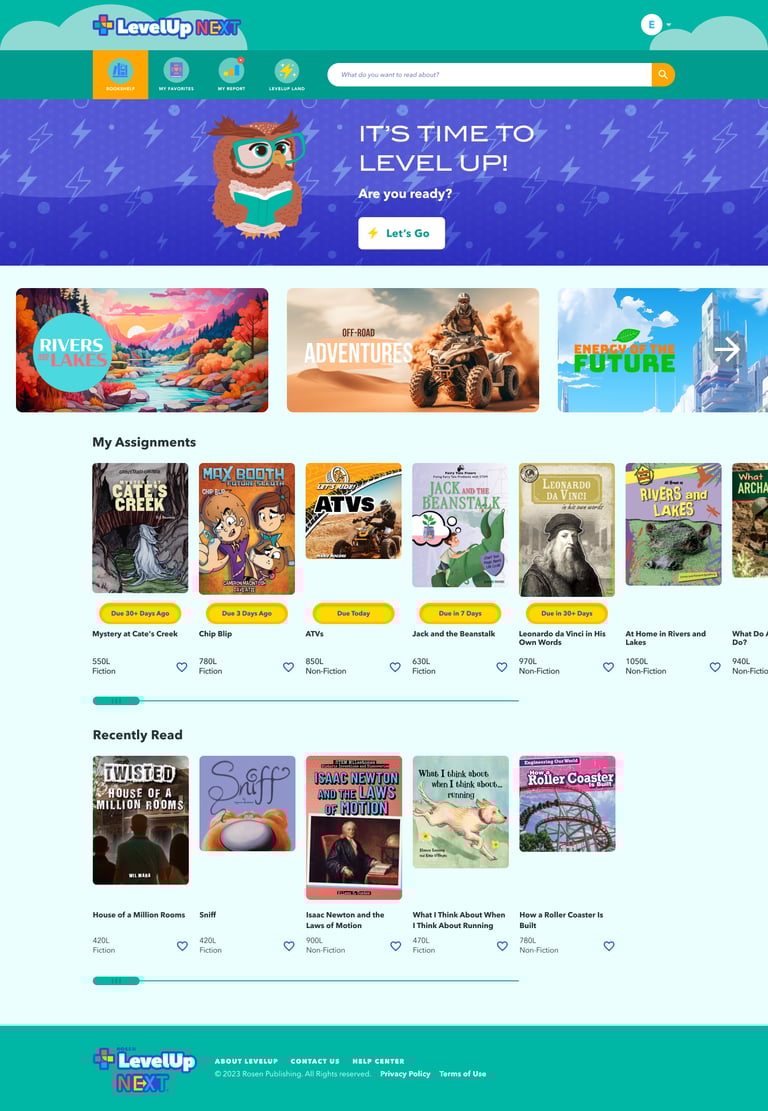Expand the user profile E dropdown

coord(656,25)
